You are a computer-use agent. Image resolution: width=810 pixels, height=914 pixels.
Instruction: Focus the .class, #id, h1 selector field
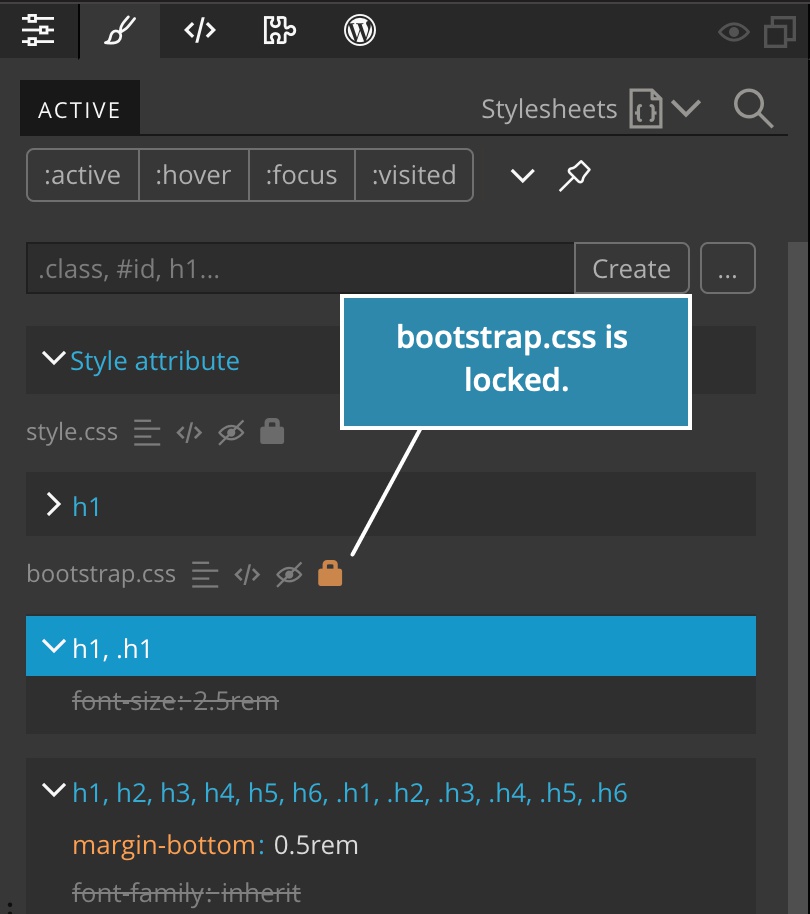pyautogui.click(x=300, y=268)
